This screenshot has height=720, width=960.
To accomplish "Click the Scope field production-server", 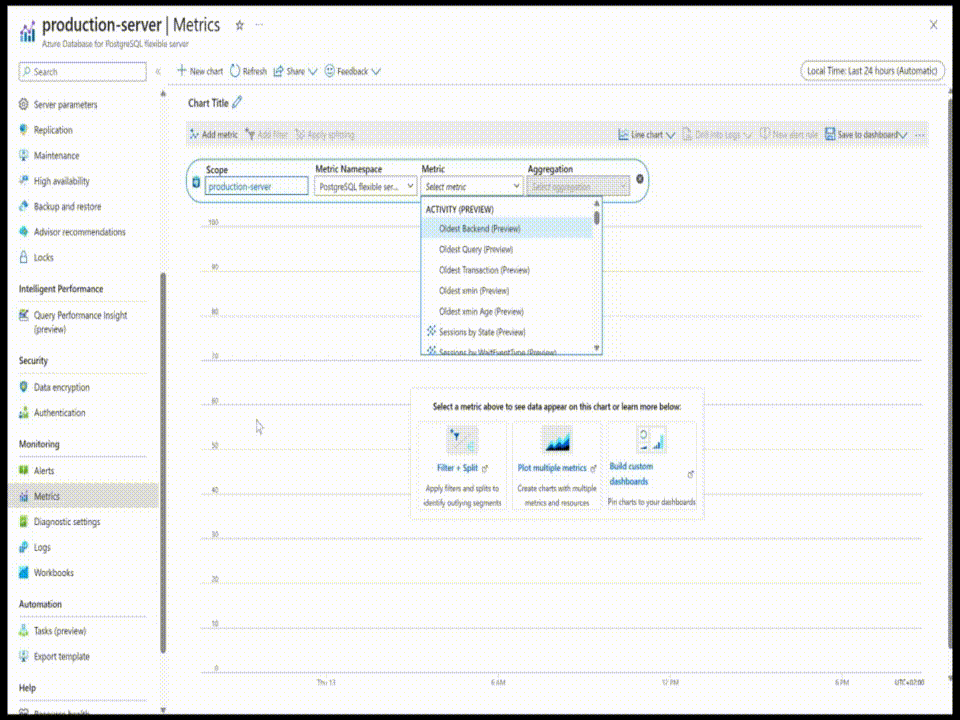I will tap(257, 186).
